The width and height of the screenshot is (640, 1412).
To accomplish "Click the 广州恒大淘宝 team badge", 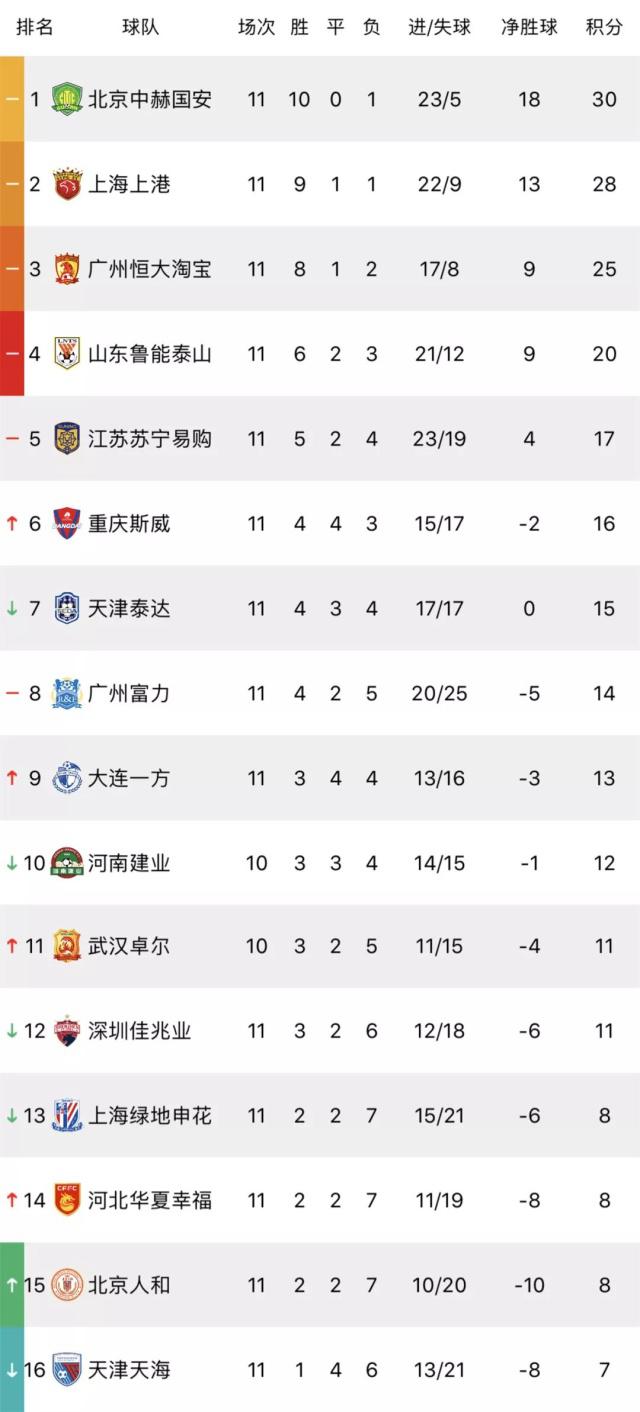I will [67, 269].
